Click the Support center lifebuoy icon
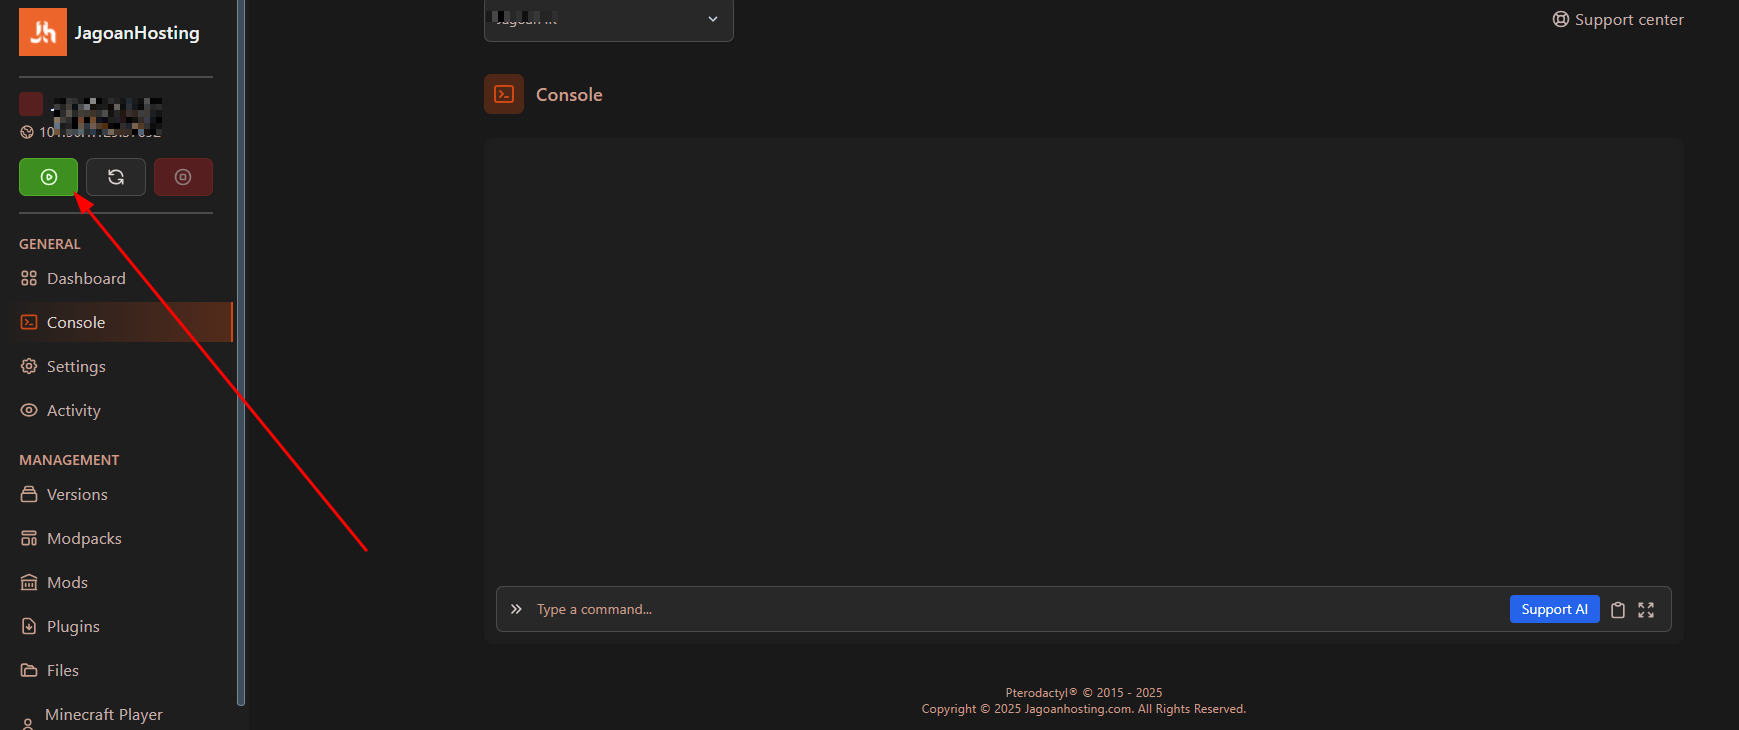This screenshot has width=1739, height=730. pos(1560,19)
